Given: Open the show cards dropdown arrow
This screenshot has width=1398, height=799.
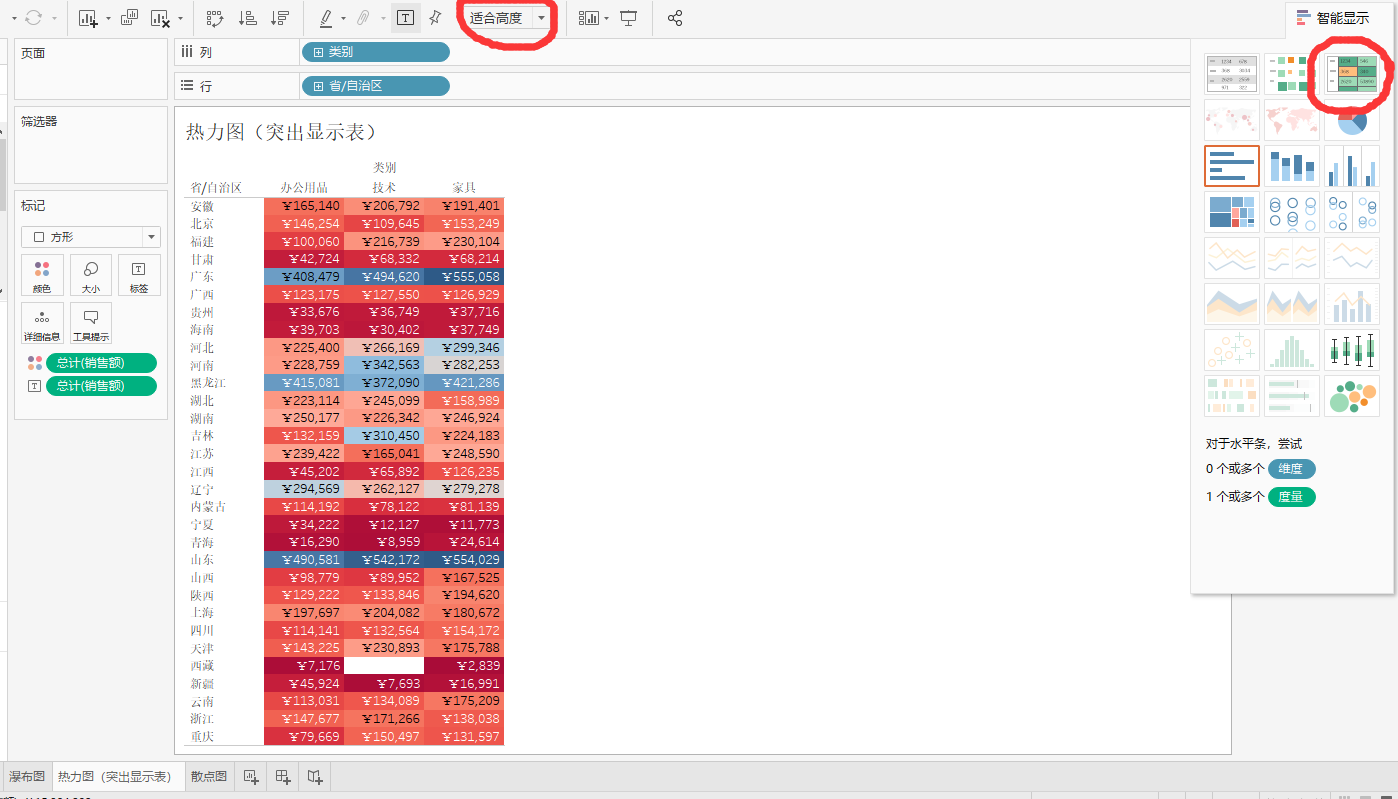Looking at the screenshot, I should pos(606,17).
